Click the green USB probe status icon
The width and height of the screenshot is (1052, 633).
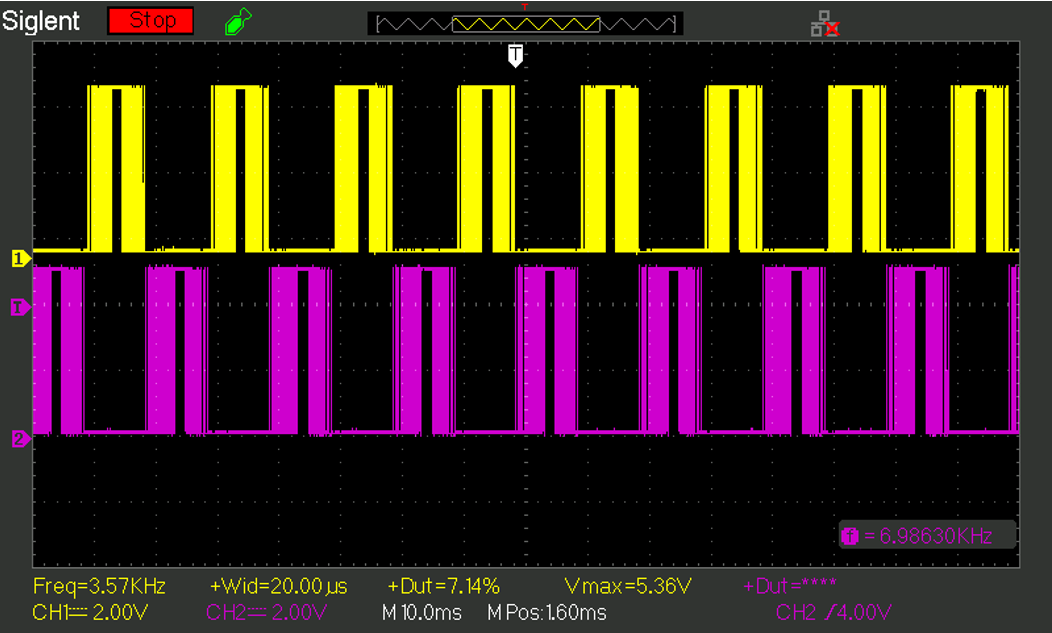coord(236,20)
